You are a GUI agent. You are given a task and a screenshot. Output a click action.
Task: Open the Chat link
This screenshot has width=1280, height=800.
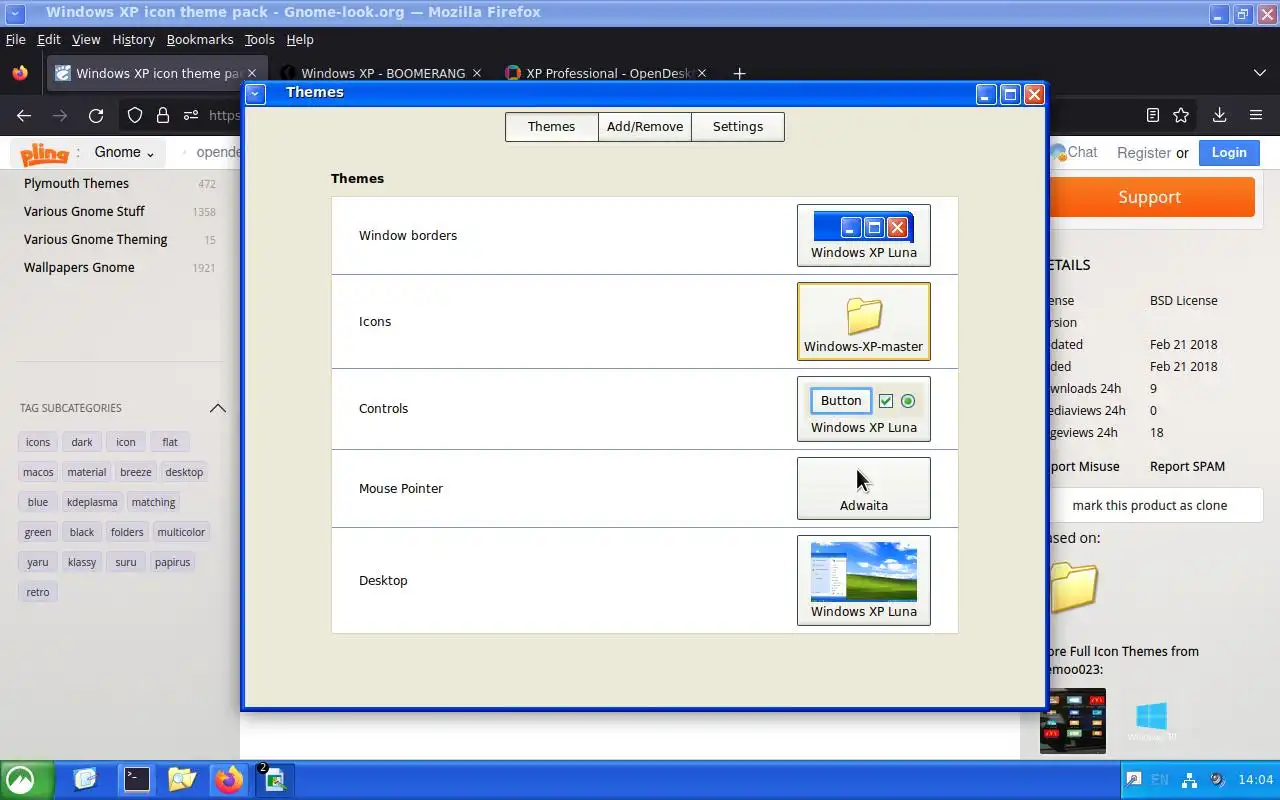point(1074,152)
